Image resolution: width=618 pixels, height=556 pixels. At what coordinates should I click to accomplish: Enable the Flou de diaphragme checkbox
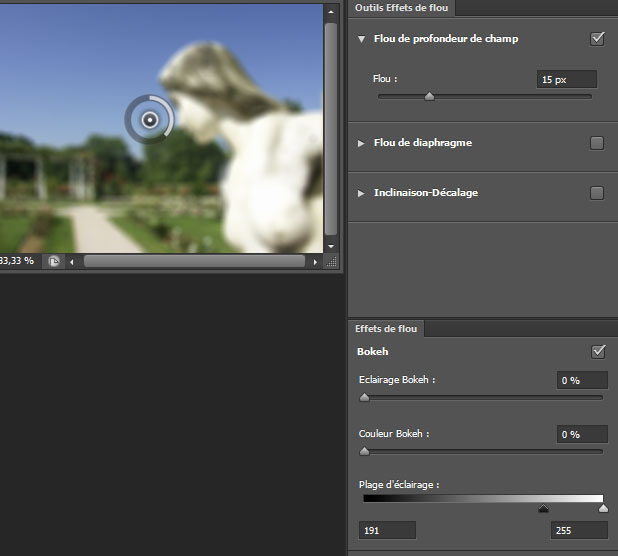pyautogui.click(x=597, y=143)
